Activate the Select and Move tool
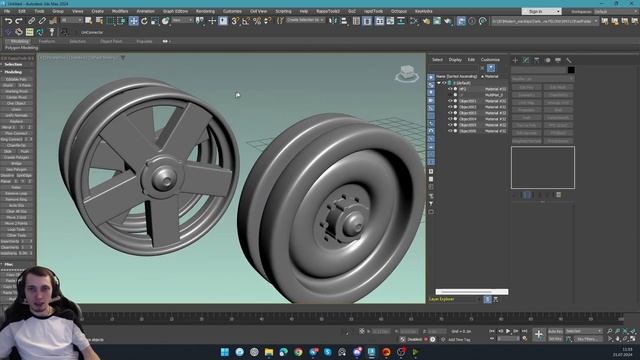 (x=133, y=21)
